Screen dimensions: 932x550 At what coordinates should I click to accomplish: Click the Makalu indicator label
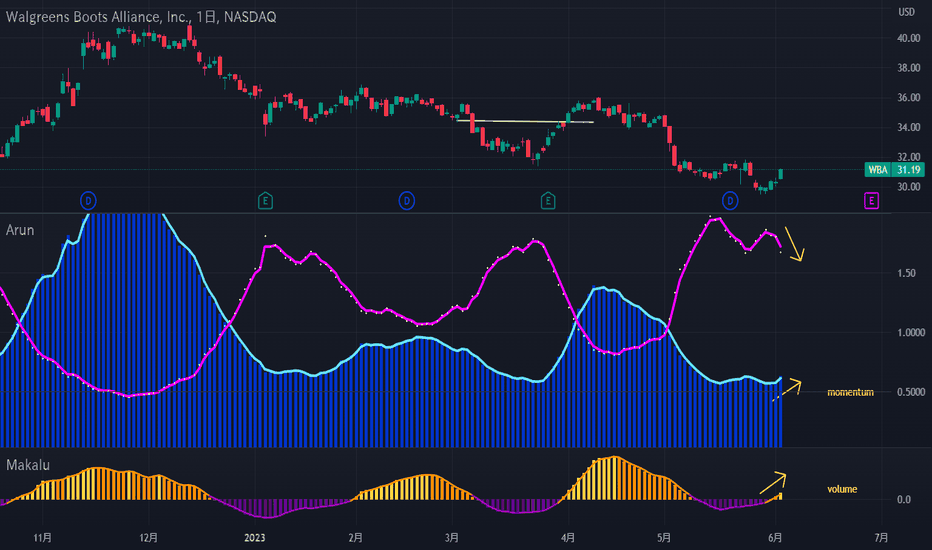point(28,465)
